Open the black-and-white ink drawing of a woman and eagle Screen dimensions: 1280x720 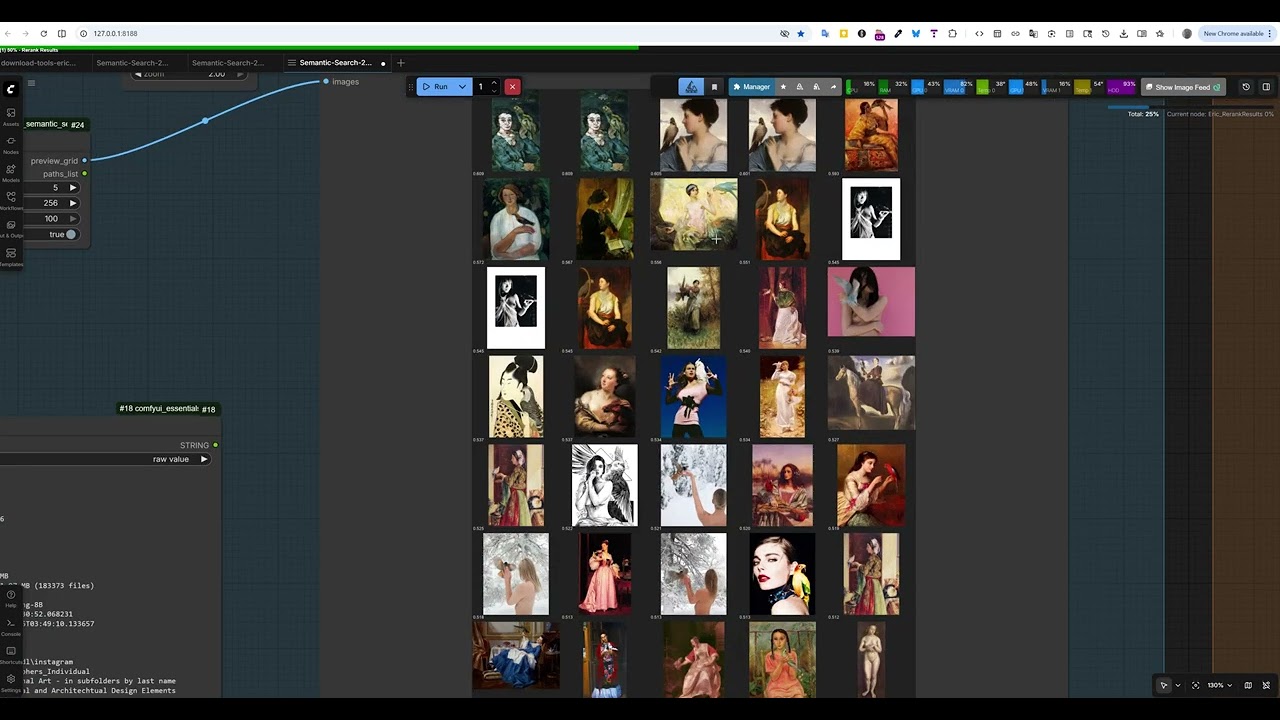click(604, 485)
